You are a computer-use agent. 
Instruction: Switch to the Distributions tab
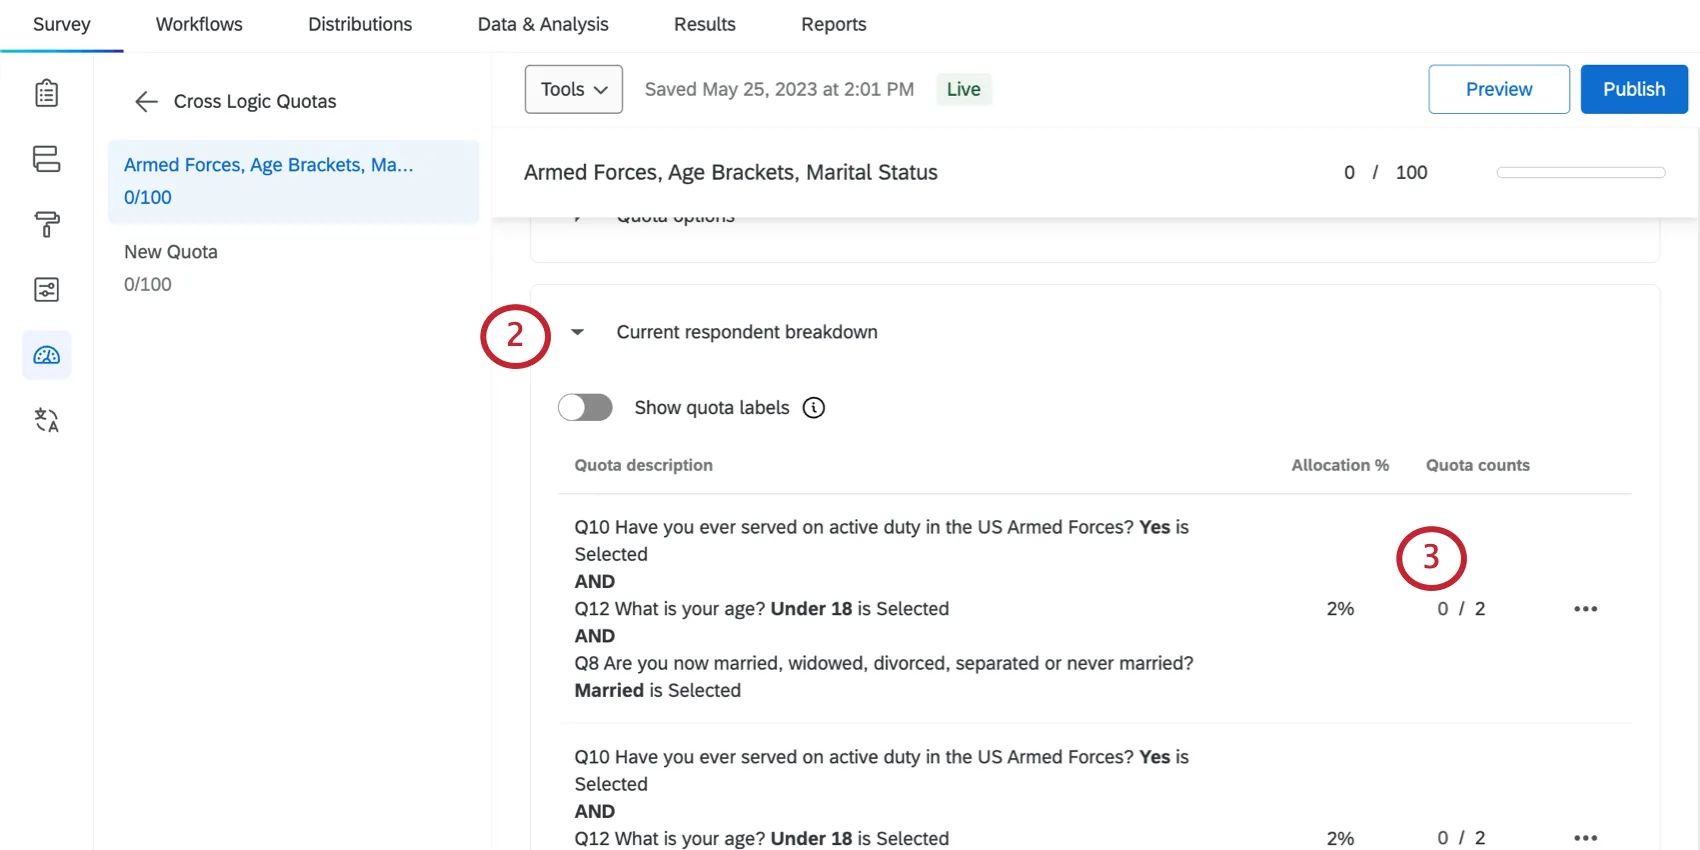359,24
